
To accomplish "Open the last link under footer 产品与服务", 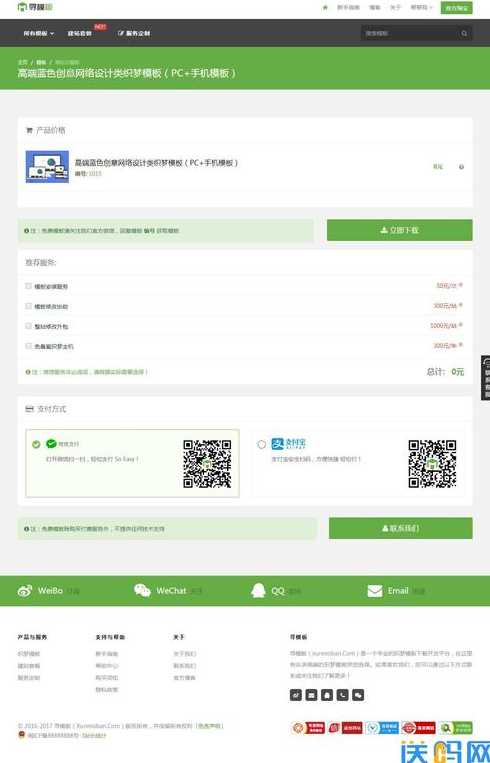I will point(29,677).
